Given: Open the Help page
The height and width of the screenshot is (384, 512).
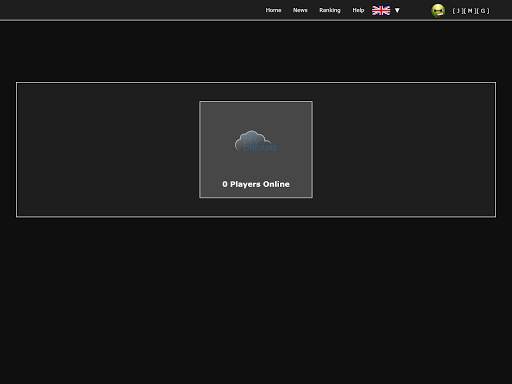Looking at the screenshot, I should tap(358, 10).
